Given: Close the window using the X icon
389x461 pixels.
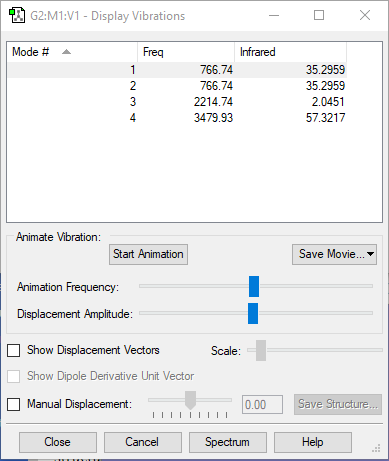Looking at the screenshot, I should (365, 15).
